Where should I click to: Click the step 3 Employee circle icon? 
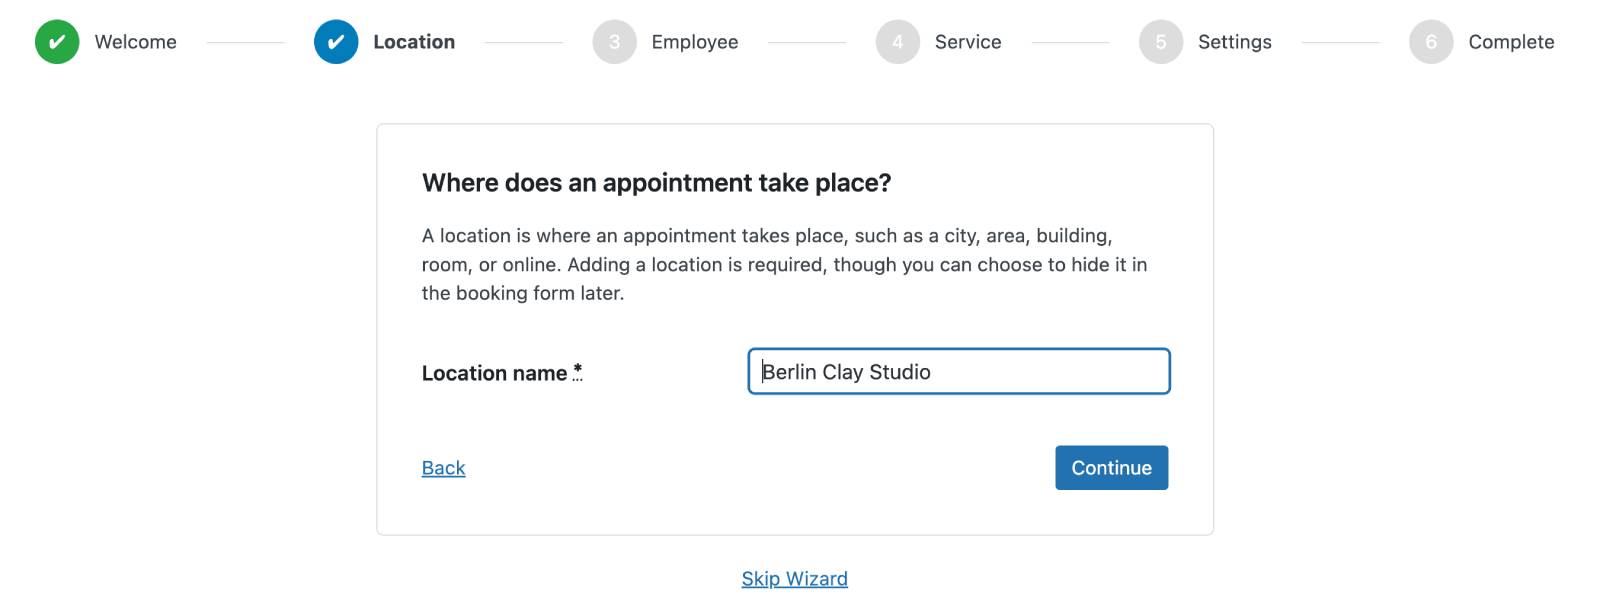[x=614, y=42]
